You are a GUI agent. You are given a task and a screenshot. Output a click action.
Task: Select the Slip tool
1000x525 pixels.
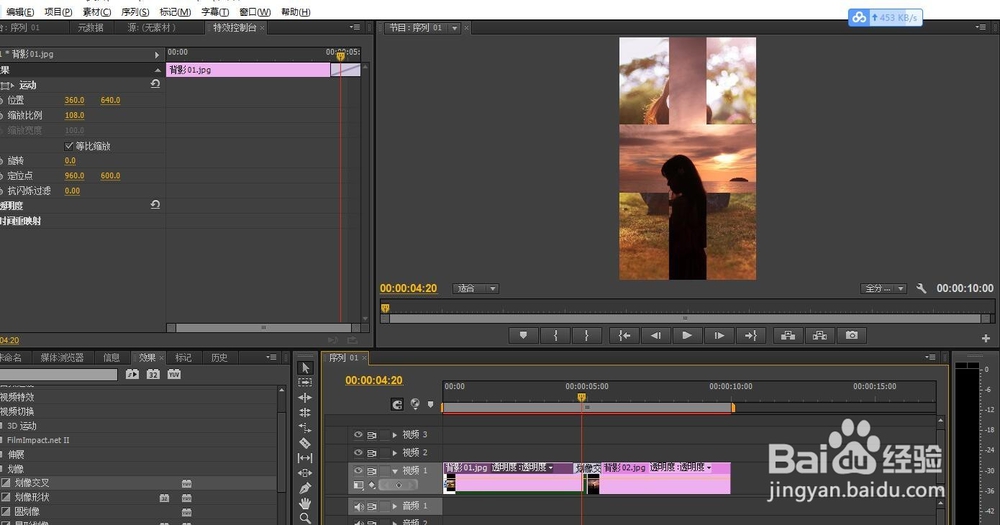click(305, 458)
